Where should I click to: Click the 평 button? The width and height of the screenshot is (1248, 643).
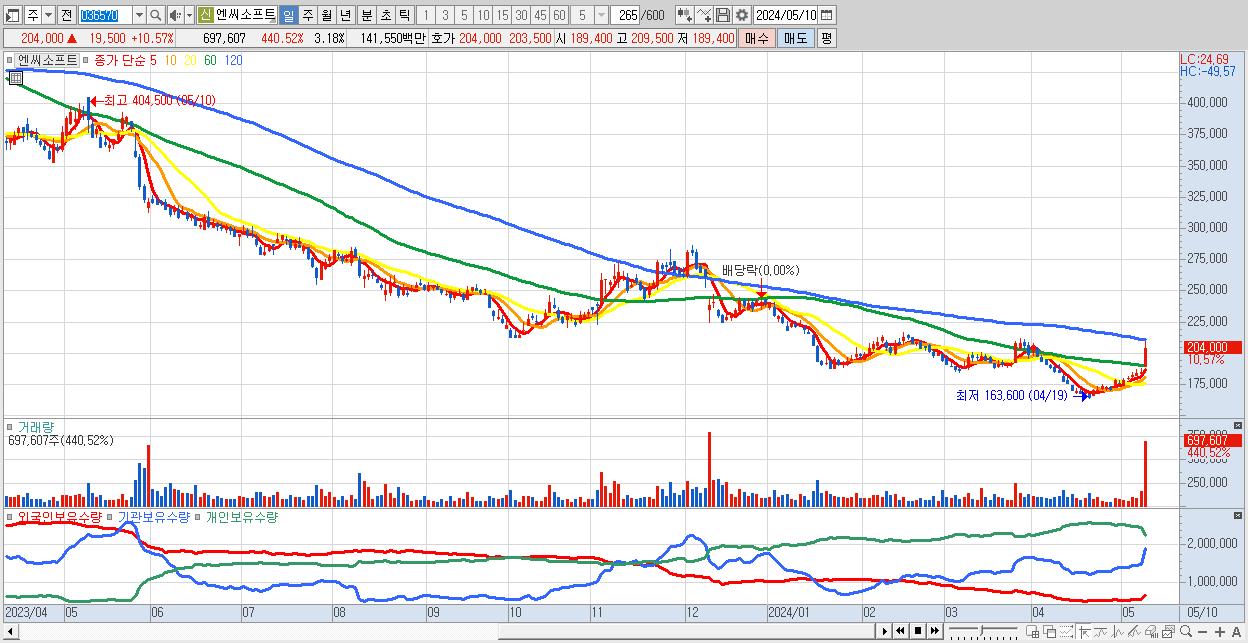point(826,38)
